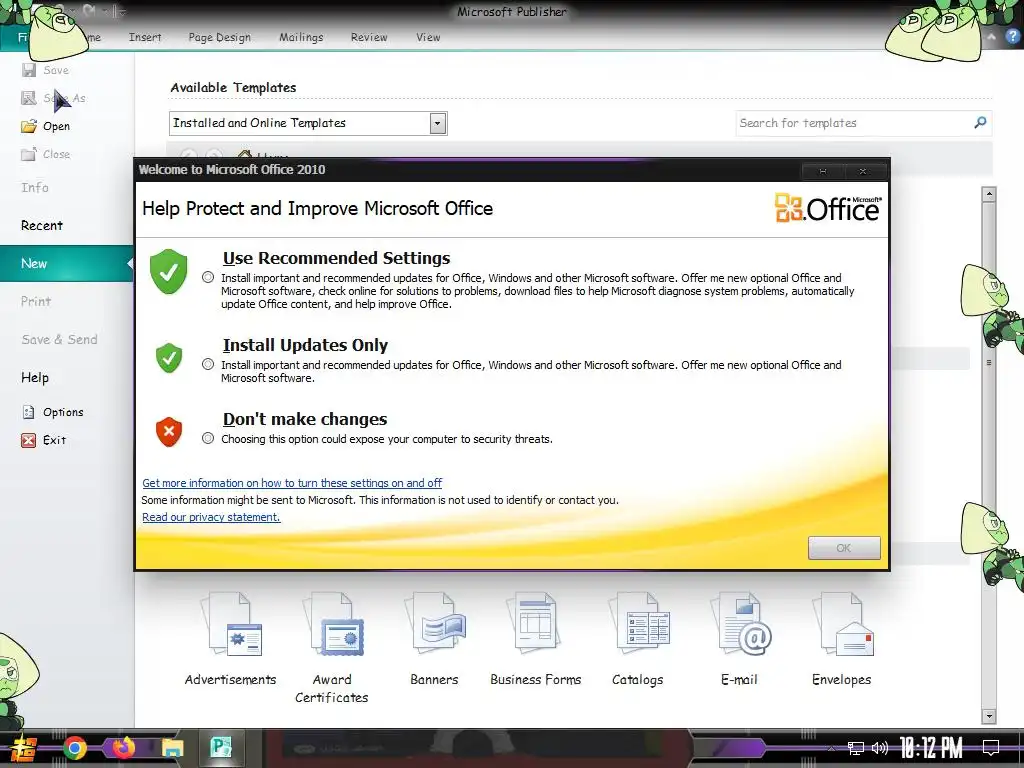This screenshot has width=1024, height=768.
Task: Click the blue help question mark icon
Action: 1012,37
